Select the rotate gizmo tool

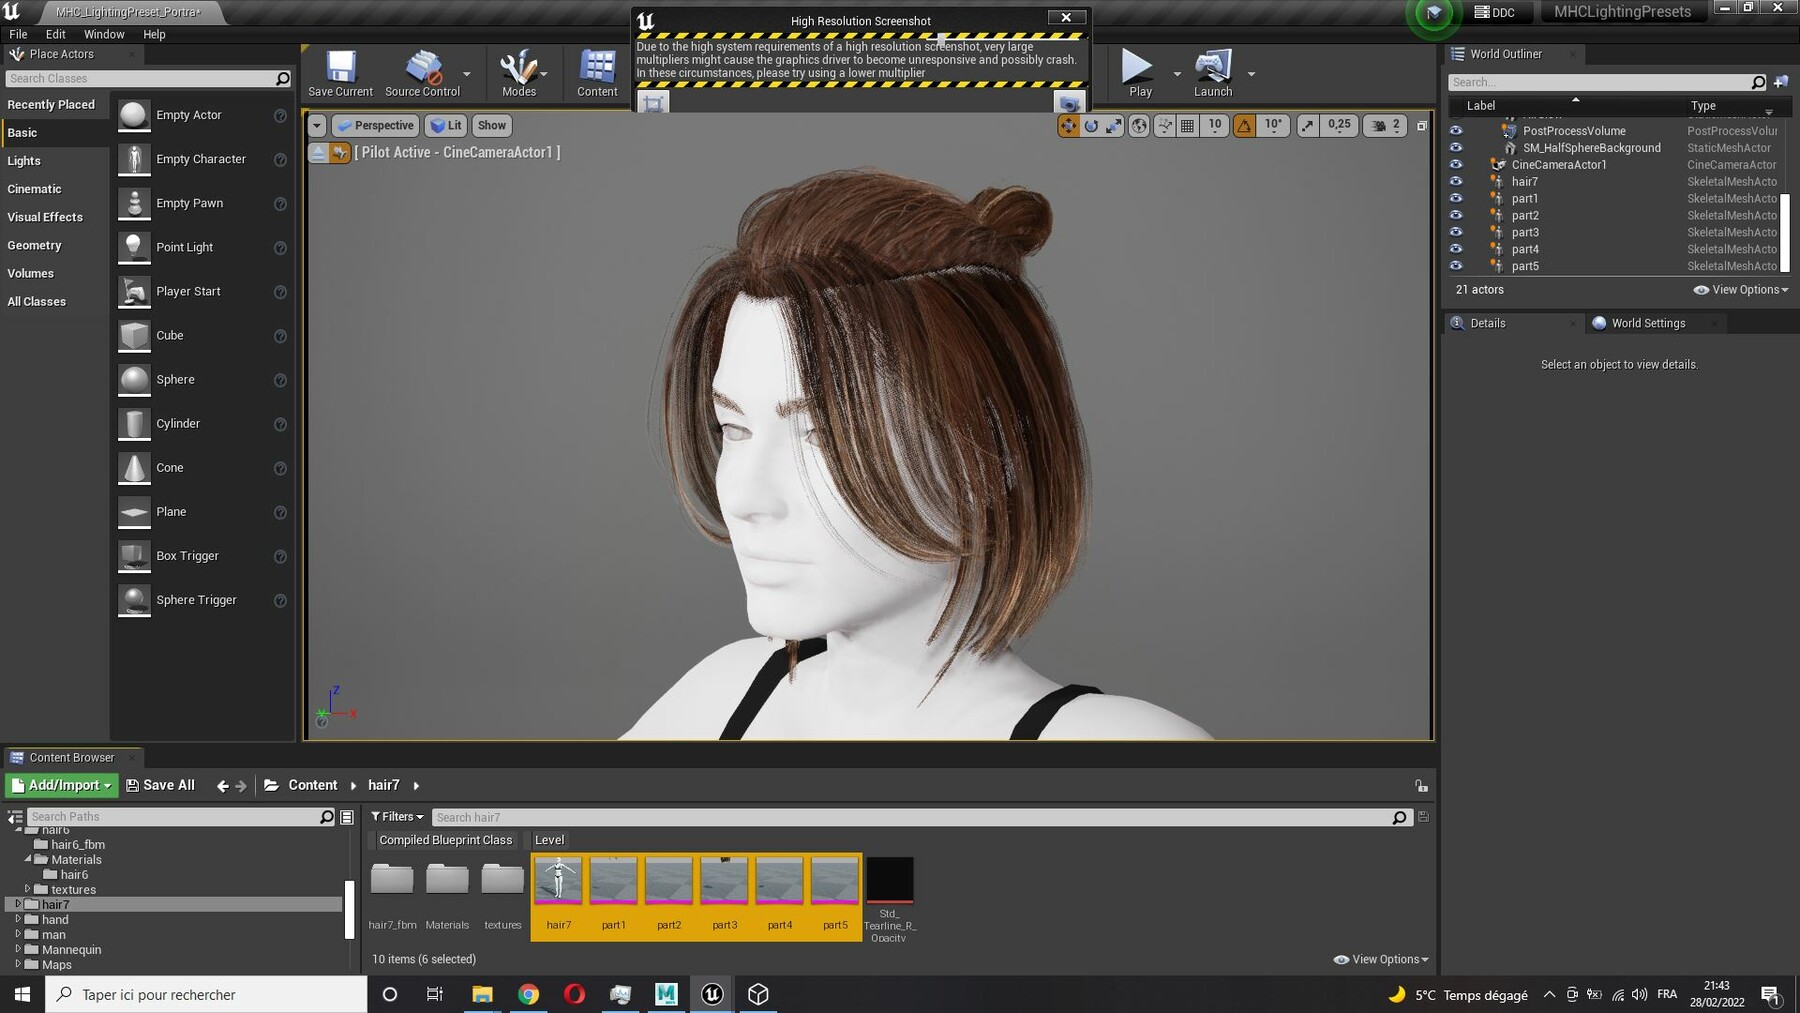(1091, 125)
